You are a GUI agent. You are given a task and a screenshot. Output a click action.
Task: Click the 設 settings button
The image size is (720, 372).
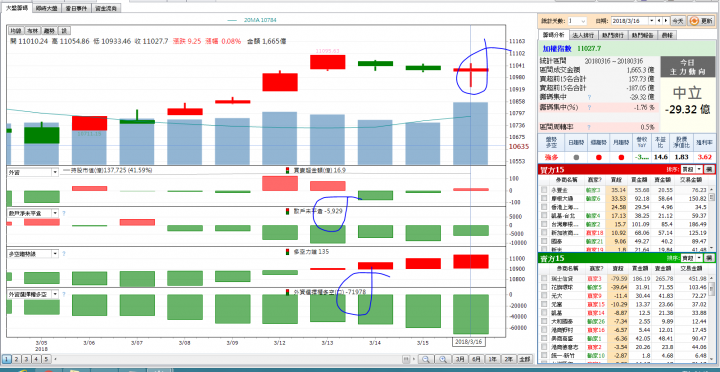64,30
